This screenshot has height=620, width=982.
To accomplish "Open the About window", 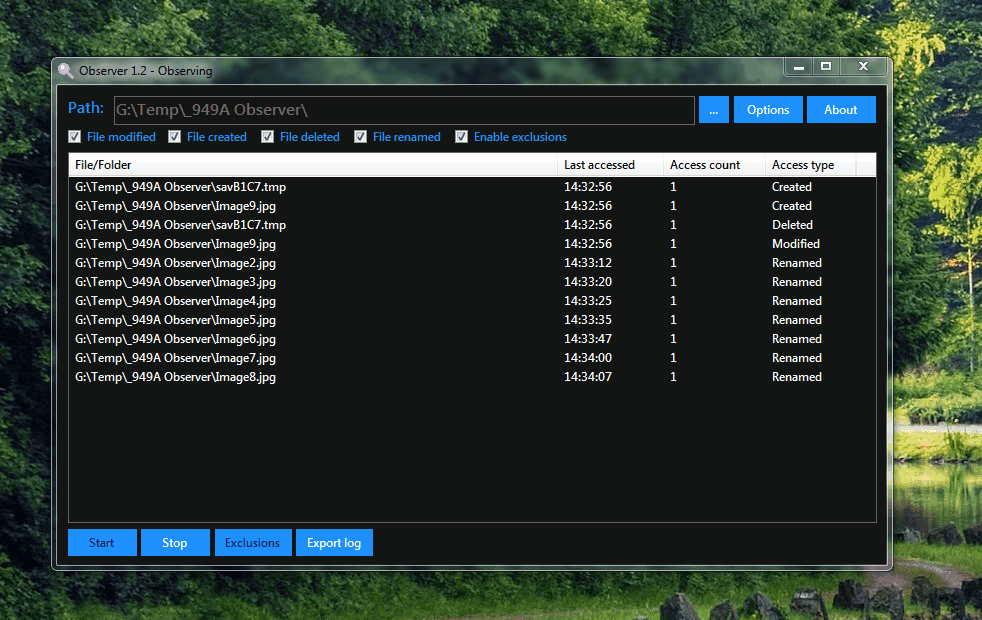I will click(x=840, y=110).
